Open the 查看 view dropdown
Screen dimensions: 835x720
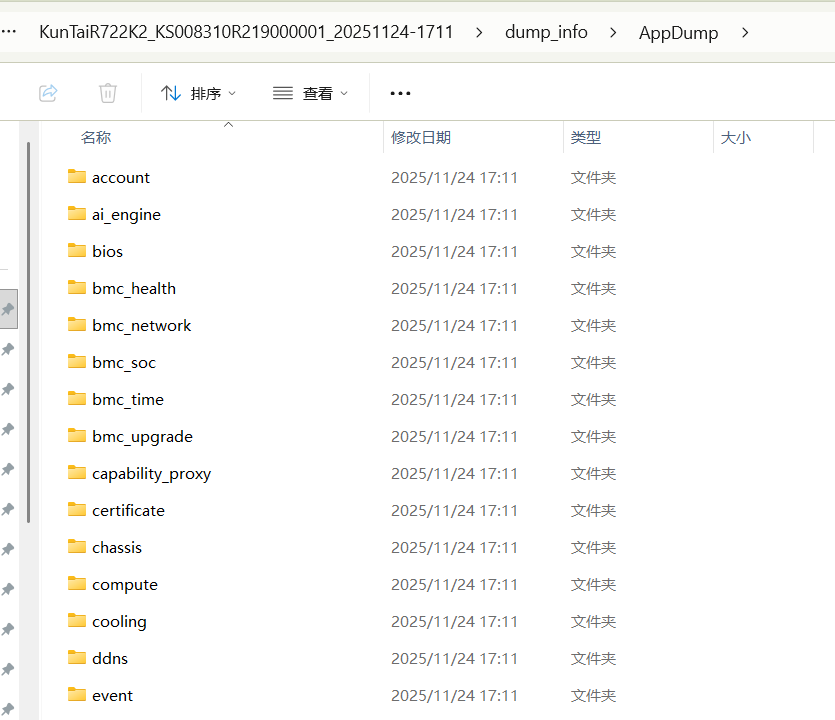(310, 93)
